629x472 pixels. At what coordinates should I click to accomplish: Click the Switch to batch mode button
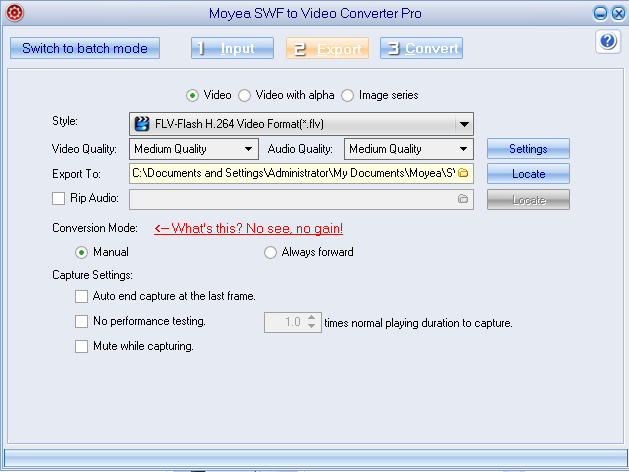[x=85, y=48]
